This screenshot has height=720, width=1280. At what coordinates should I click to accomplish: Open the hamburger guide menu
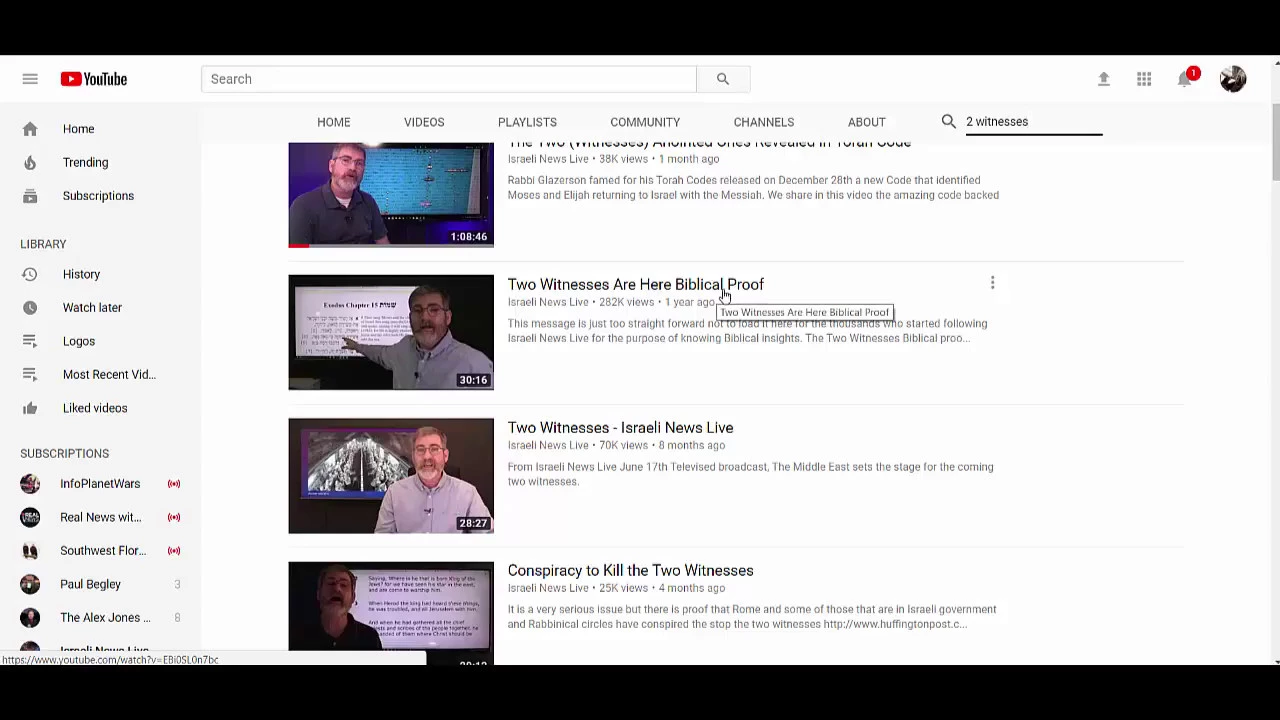pos(30,79)
